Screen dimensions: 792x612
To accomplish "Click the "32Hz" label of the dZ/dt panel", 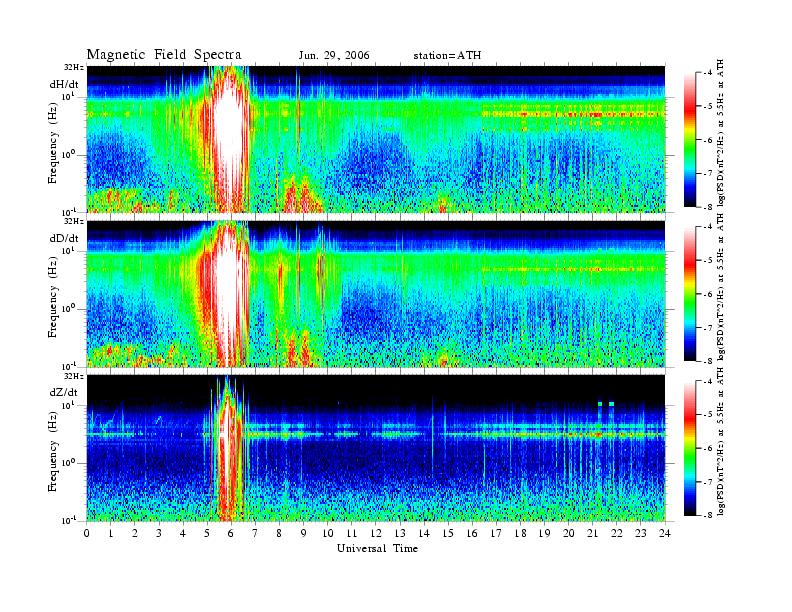I will pos(74,376).
